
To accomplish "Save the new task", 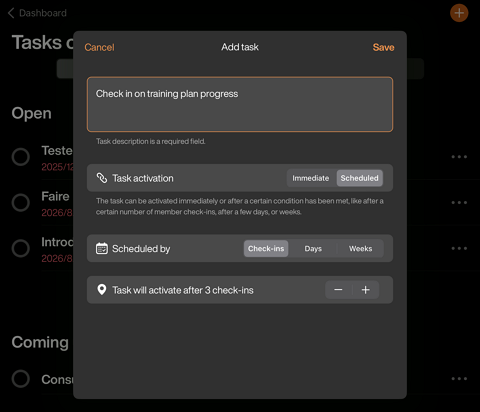I will [x=383, y=47].
